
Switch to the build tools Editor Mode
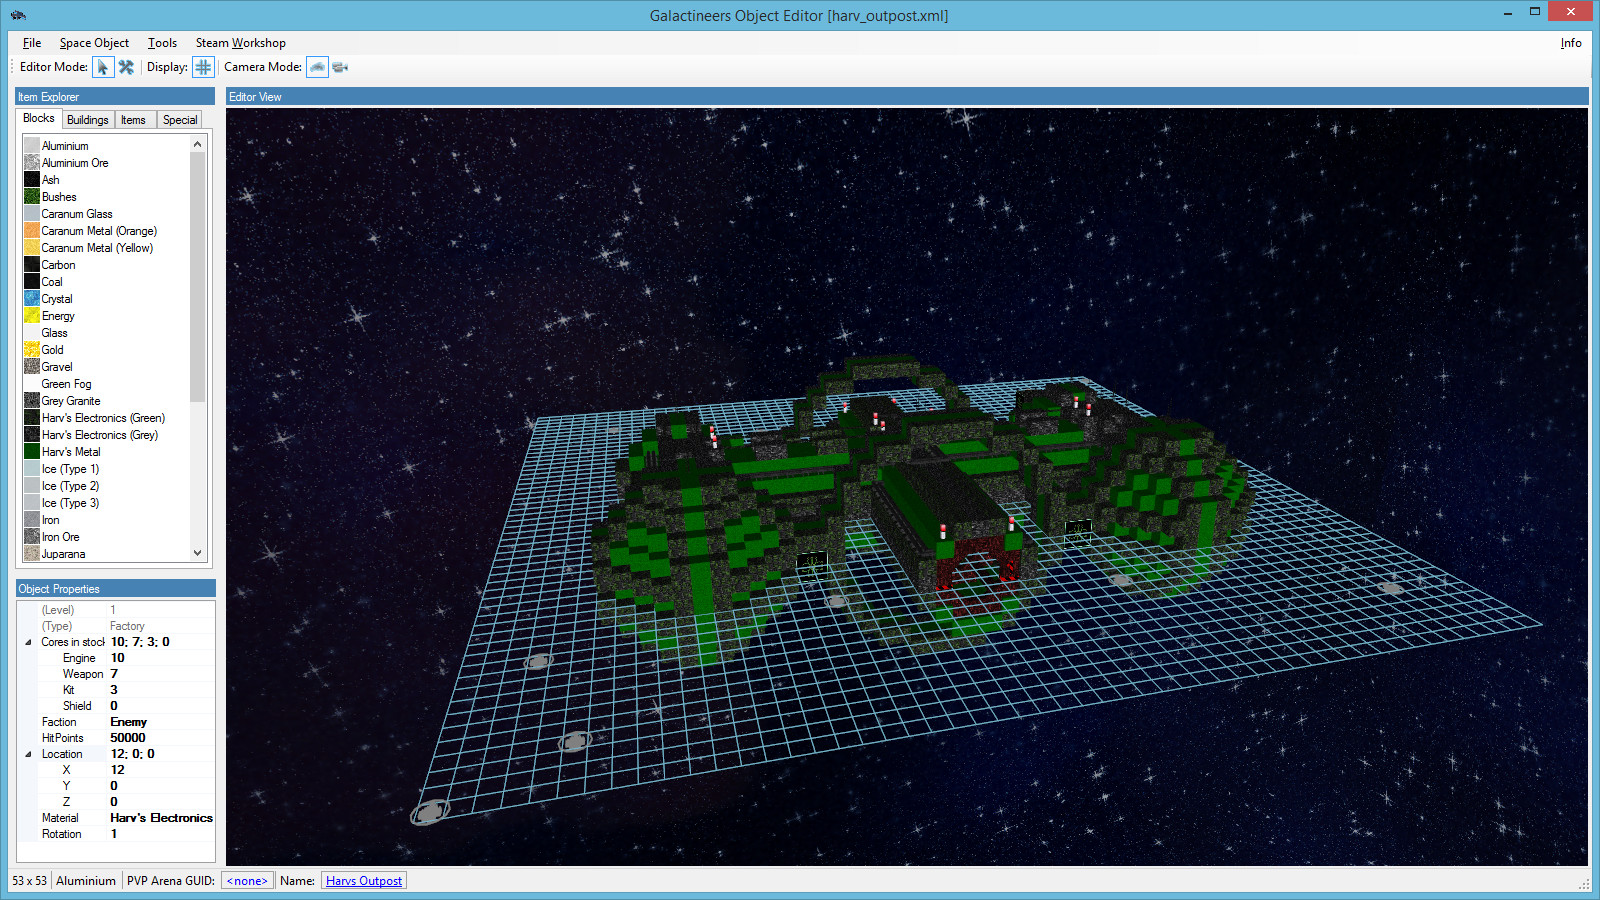127,67
